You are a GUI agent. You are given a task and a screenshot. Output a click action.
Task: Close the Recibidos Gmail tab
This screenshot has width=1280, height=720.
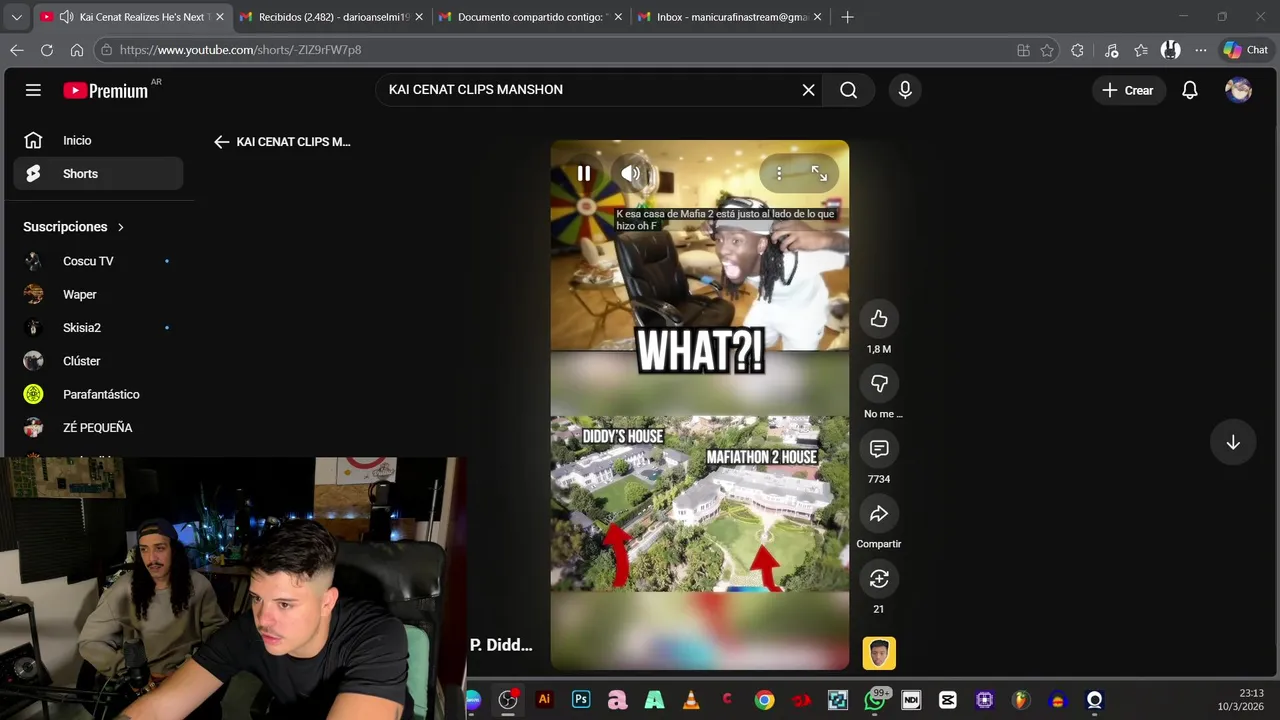[419, 17]
